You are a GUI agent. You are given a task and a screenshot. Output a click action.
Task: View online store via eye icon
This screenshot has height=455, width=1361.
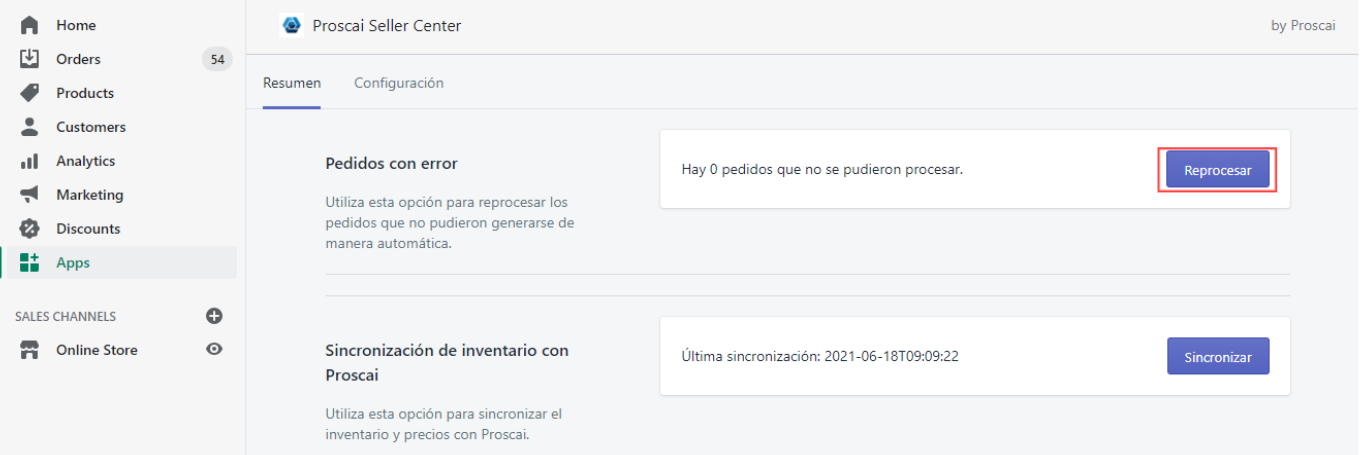[x=214, y=350]
